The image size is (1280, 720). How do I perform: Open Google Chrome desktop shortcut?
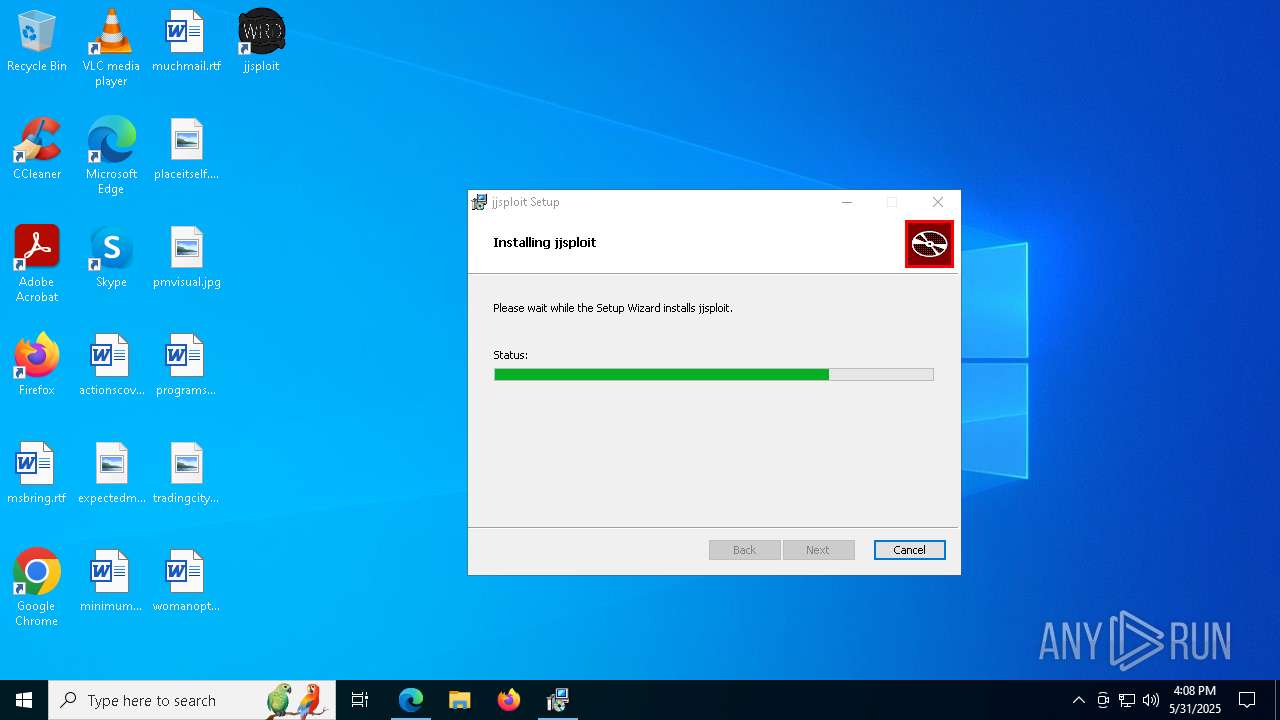37,588
